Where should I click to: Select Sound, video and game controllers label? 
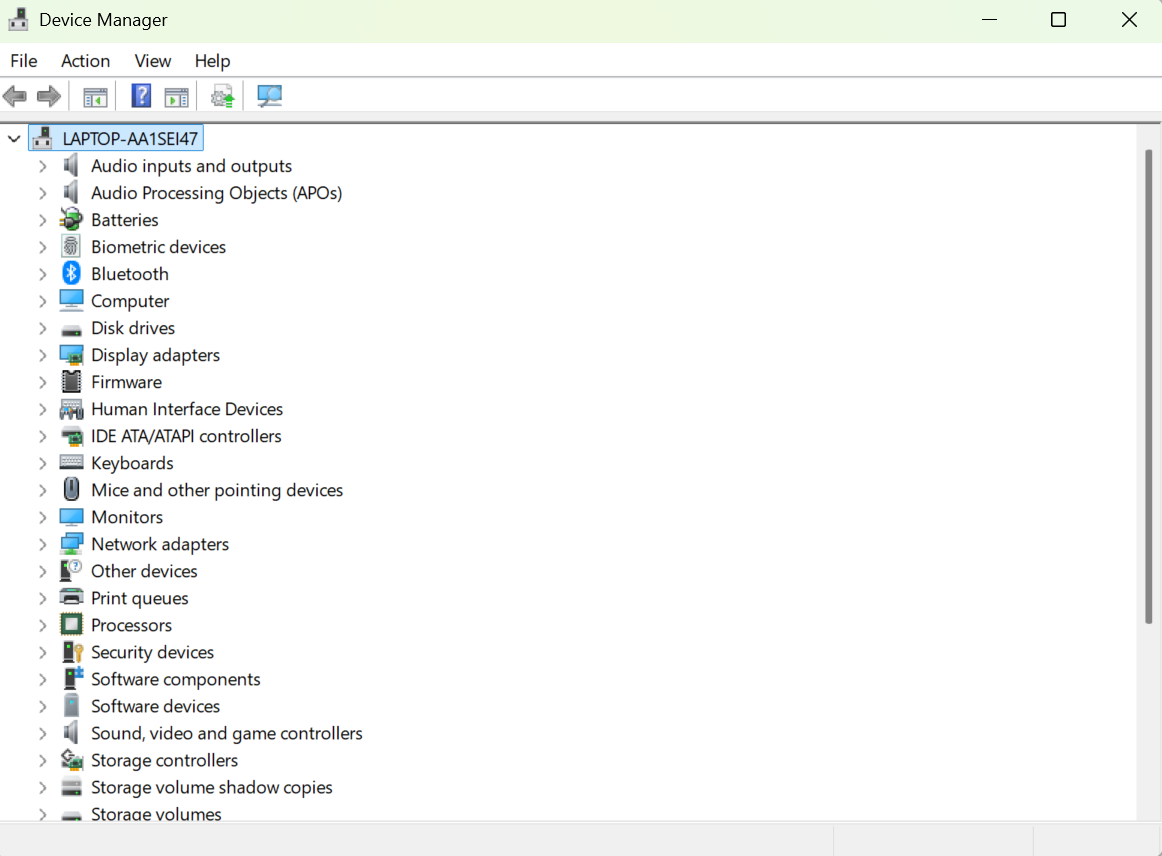(227, 733)
